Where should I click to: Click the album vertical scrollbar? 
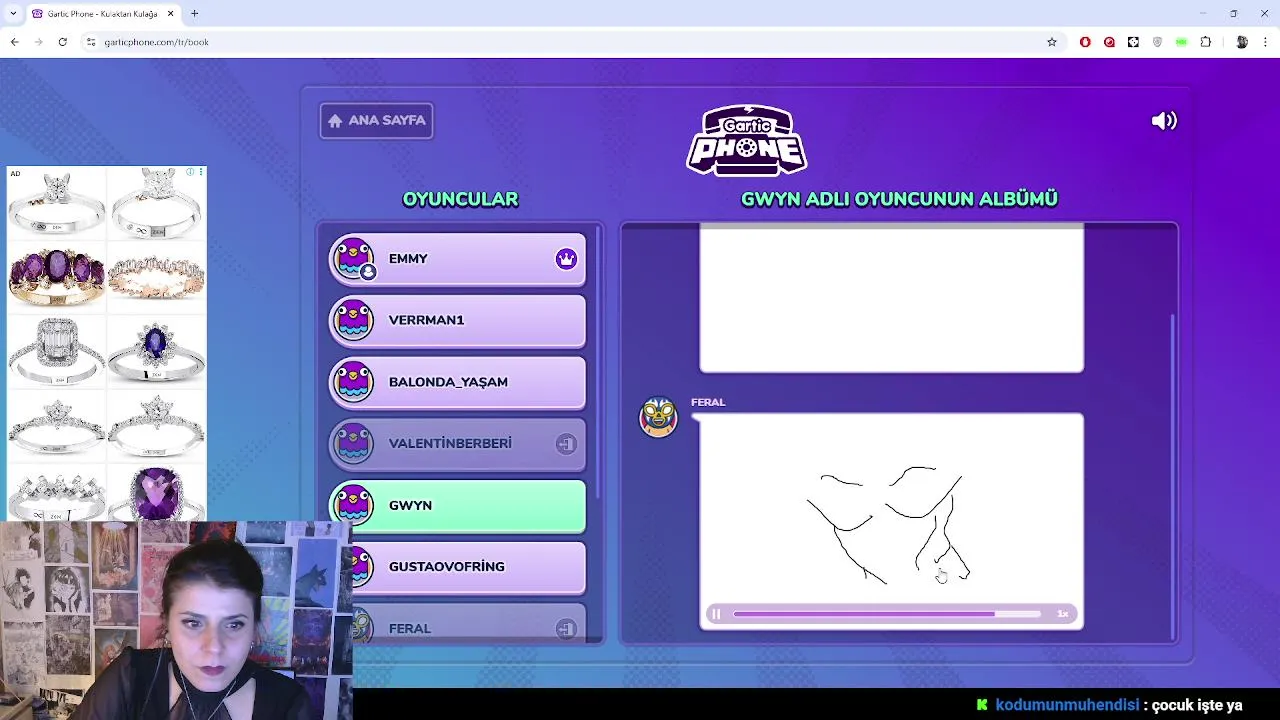1173,476
